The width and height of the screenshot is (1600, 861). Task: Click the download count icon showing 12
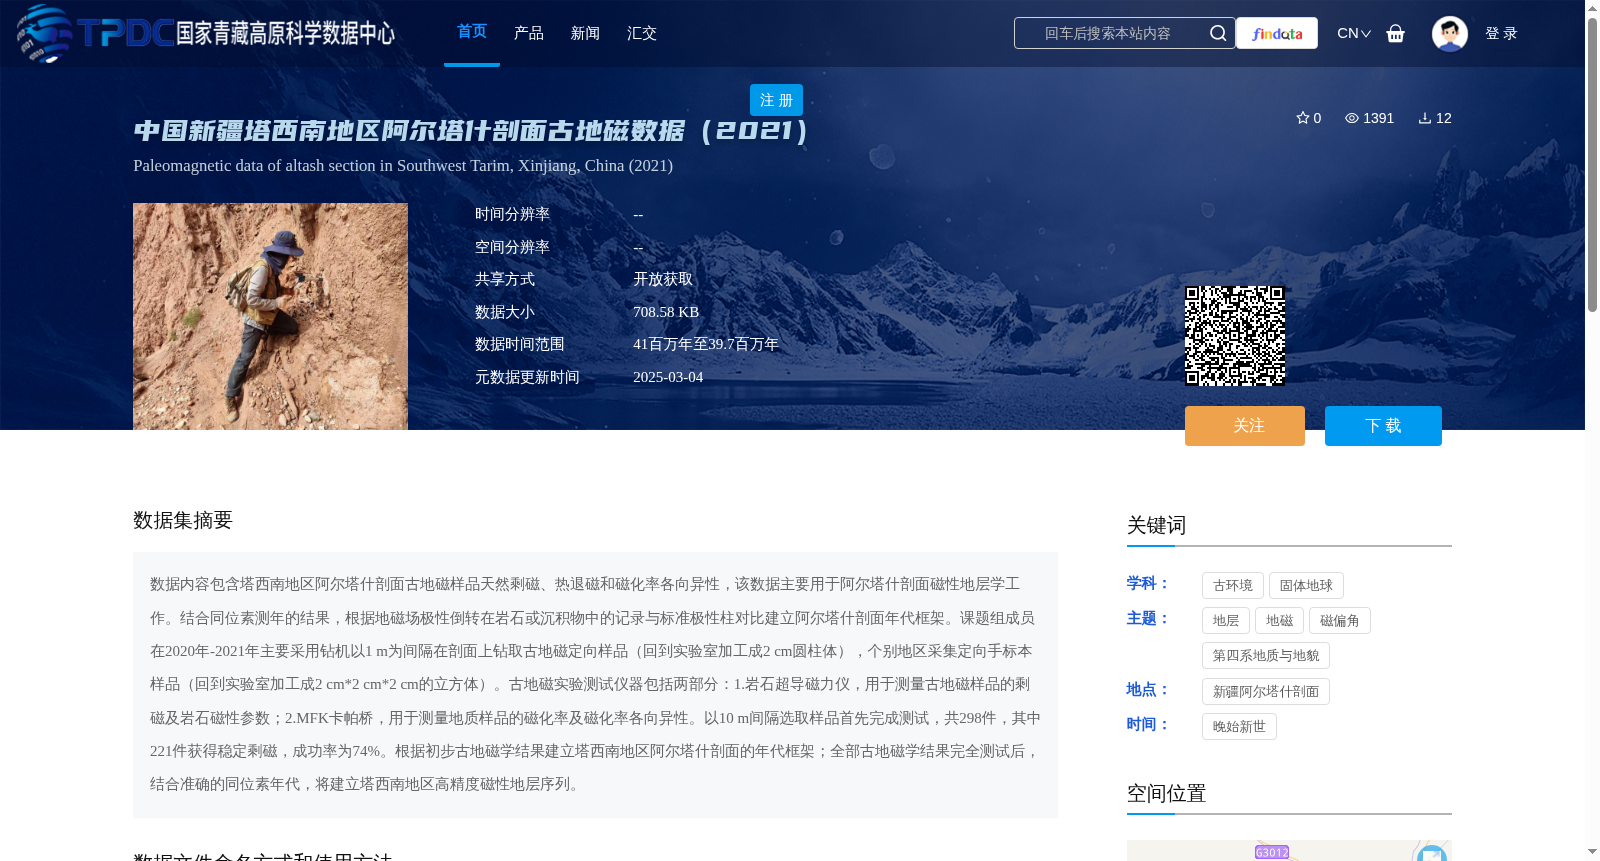pos(1435,118)
